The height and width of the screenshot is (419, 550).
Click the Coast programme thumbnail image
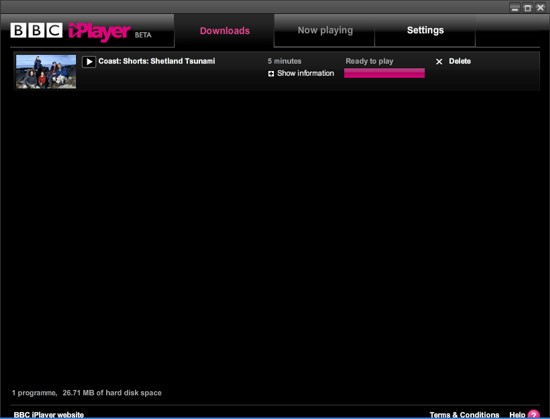[46, 72]
